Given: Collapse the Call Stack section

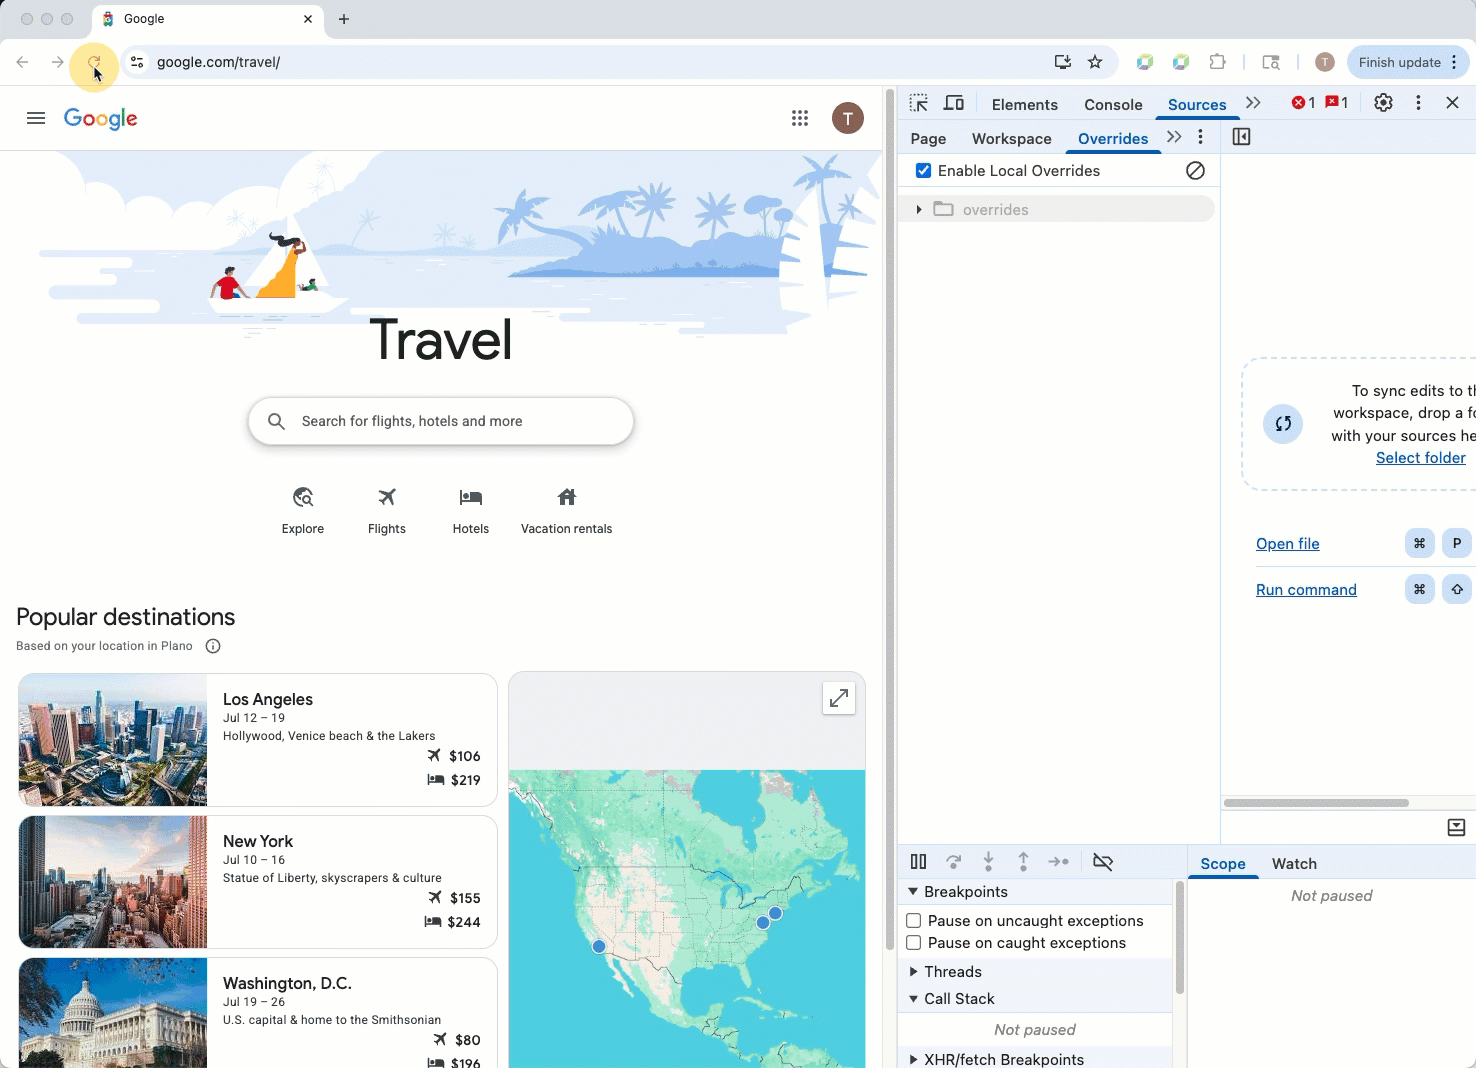Looking at the screenshot, I should click(913, 999).
